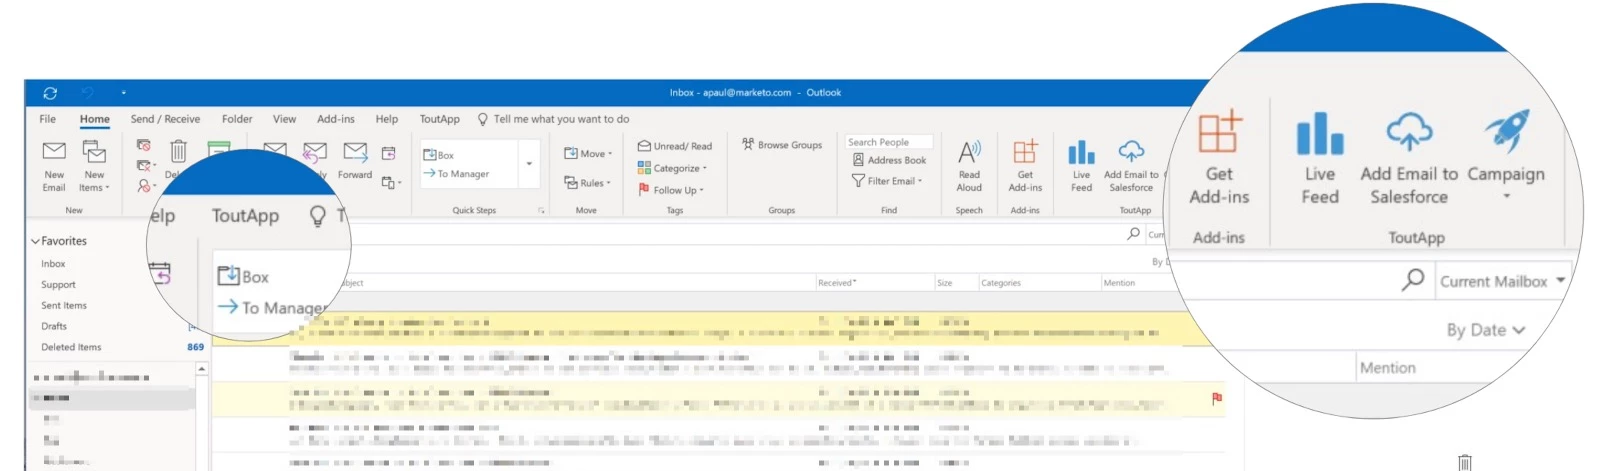Open the New Items dropdown
The width and height of the screenshot is (1598, 471).
(x=94, y=166)
